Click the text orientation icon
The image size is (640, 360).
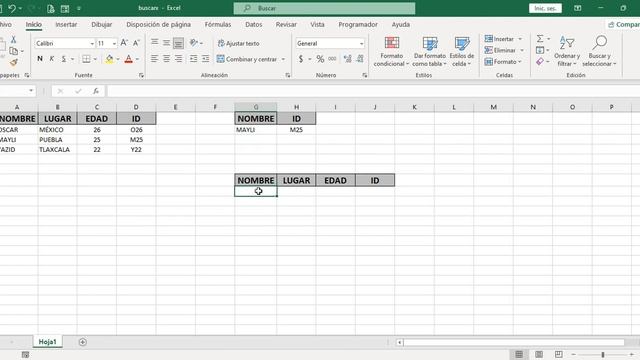coord(193,42)
